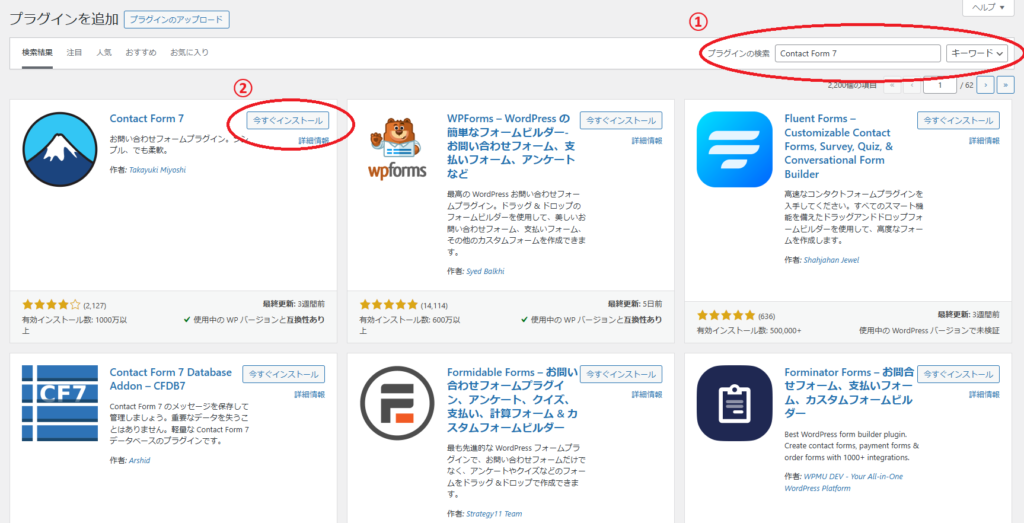Click the current page number field
Viewport: 1024px width, 523px height.
(940, 85)
